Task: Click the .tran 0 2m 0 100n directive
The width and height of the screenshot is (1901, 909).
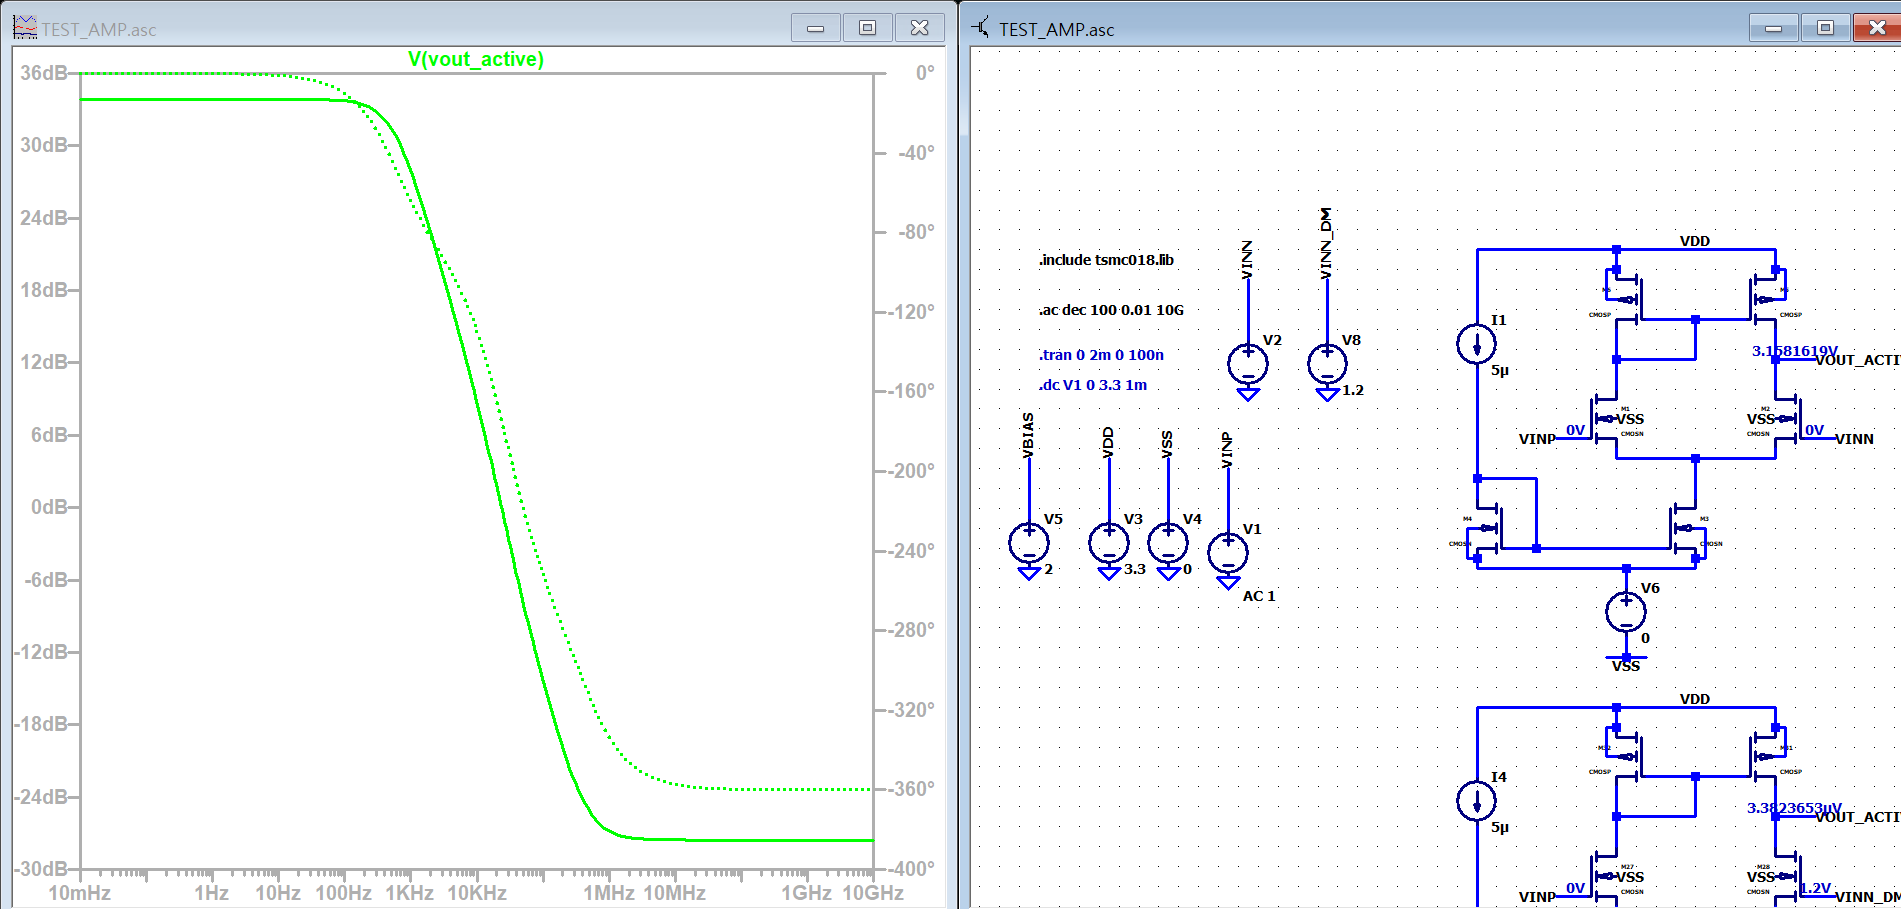Action: [1101, 355]
